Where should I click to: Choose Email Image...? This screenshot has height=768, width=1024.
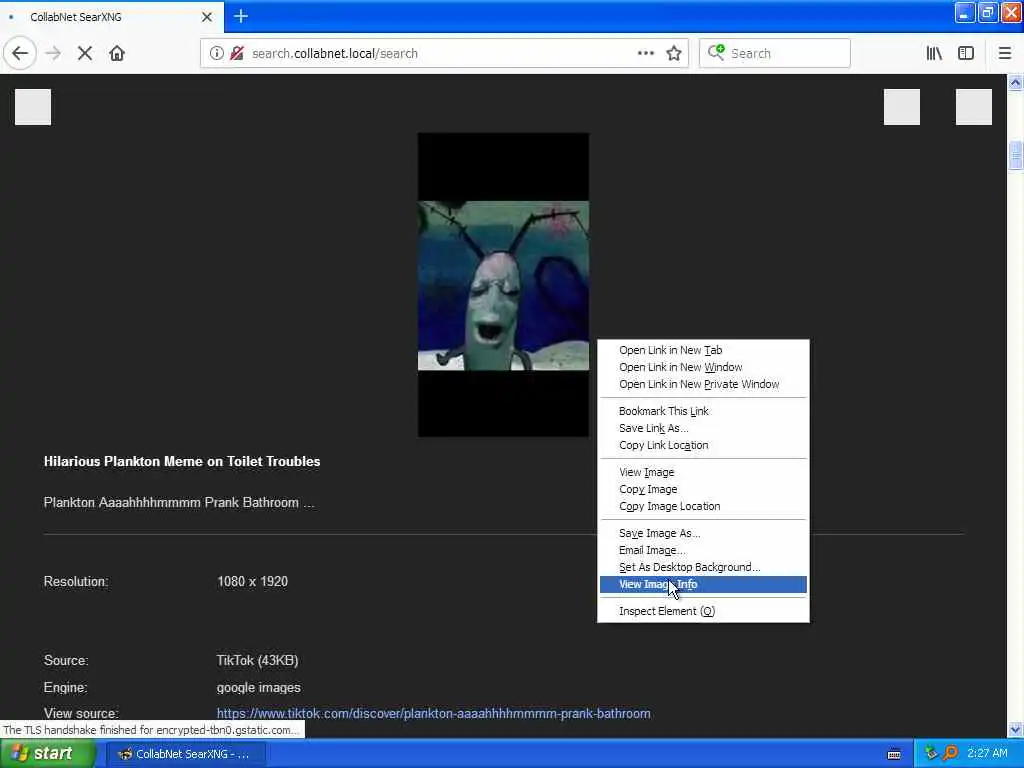703,550
